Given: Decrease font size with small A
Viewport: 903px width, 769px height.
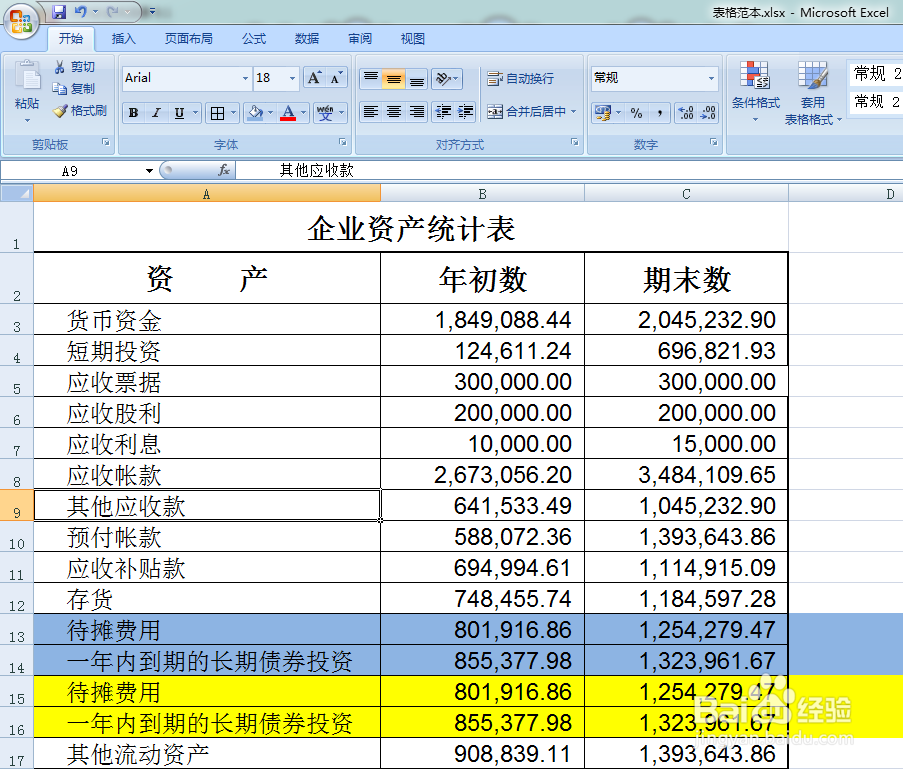Looking at the screenshot, I should pyautogui.click(x=336, y=78).
